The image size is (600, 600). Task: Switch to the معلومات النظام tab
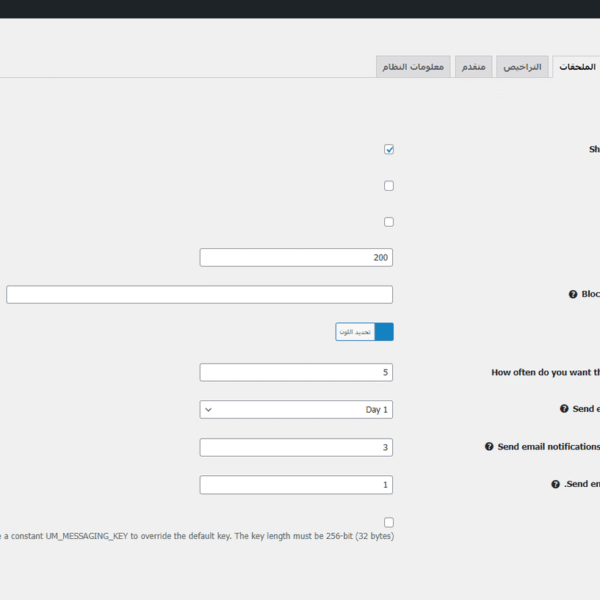[x=414, y=67]
